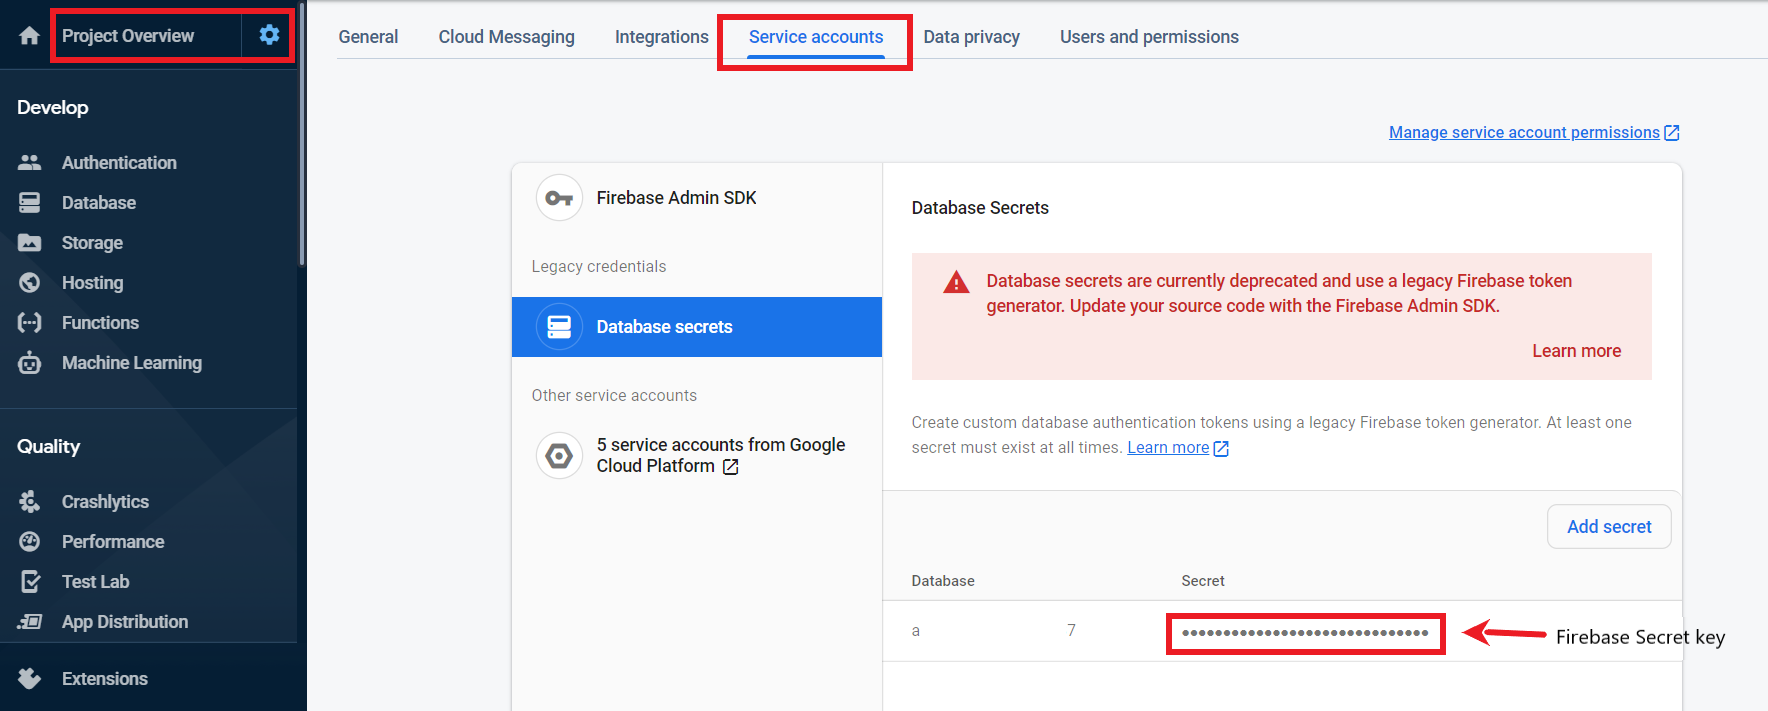Image resolution: width=1768 pixels, height=711 pixels.
Task: Click the sidebar vertical scrollbar
Action: pyautogui.click(x=302, y=135)
